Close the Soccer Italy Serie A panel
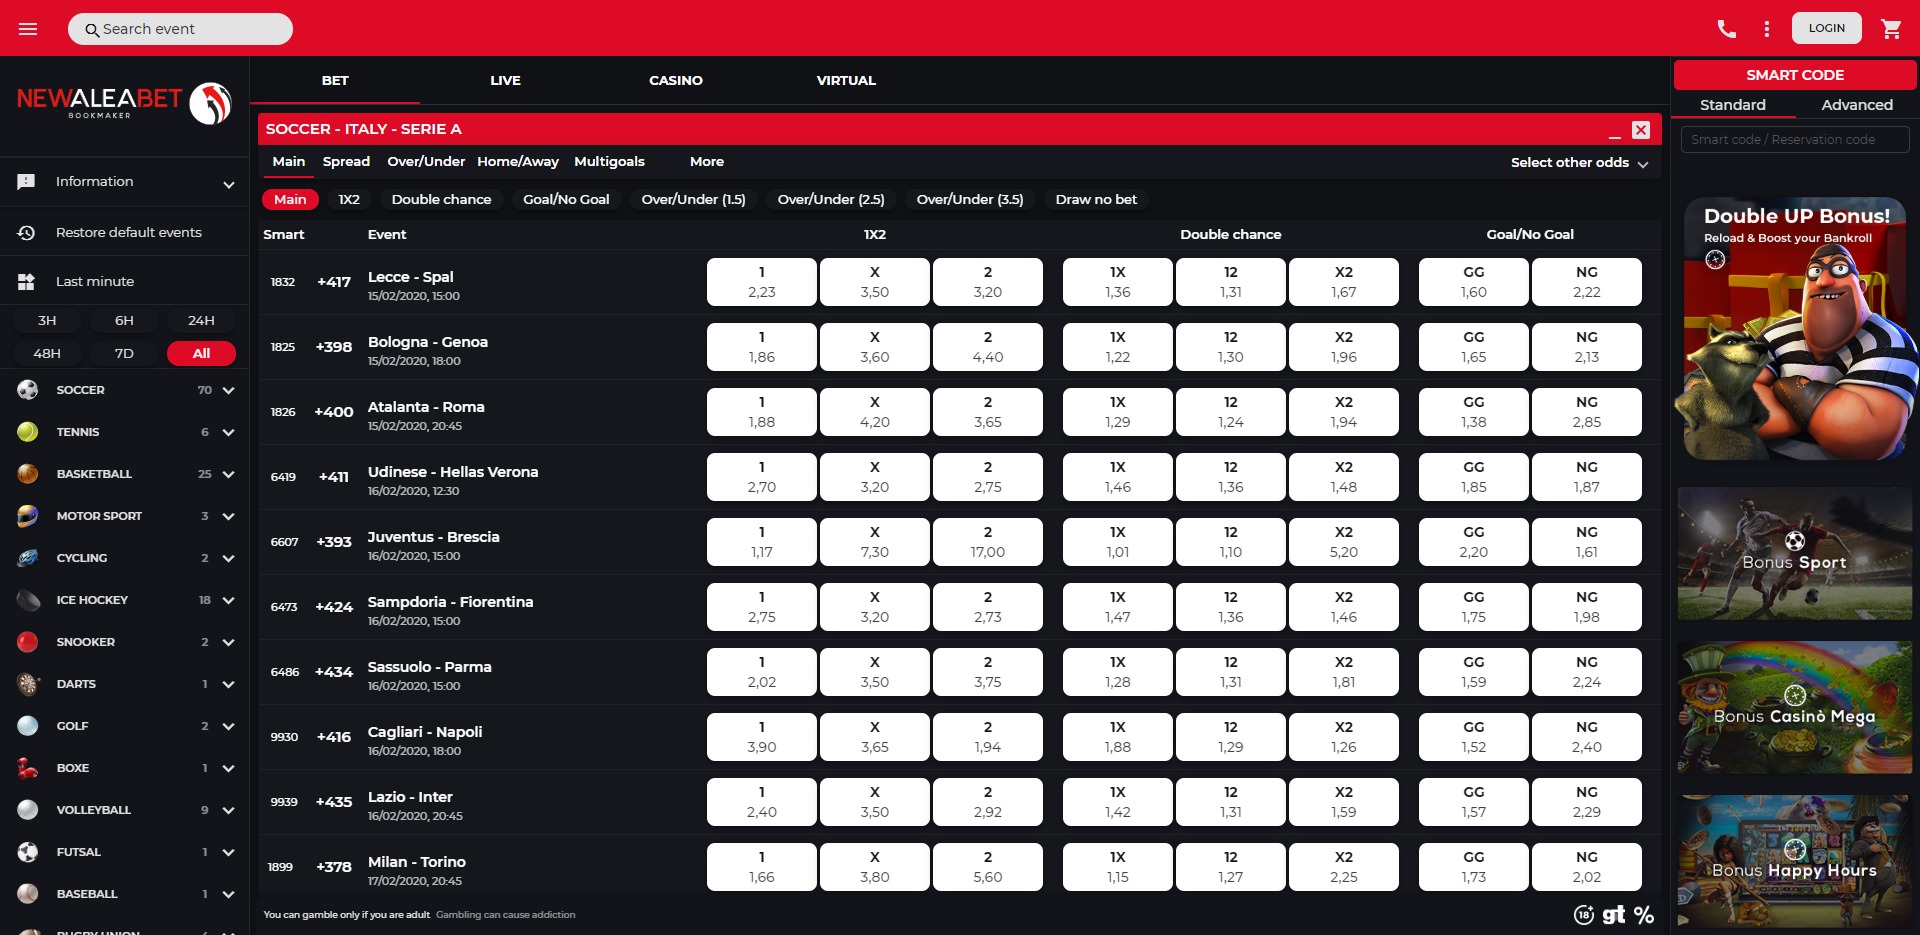 click(x=1641, y=130)
